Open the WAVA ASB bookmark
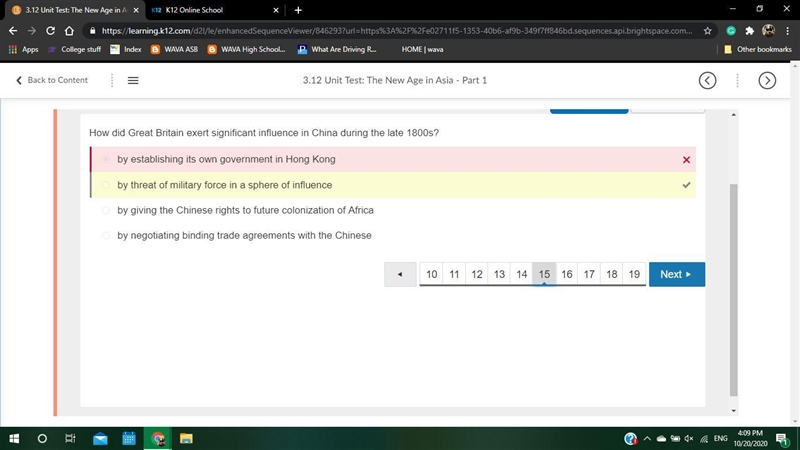The width and height of the screenshot is (800, 450). [x=174, y=49]
